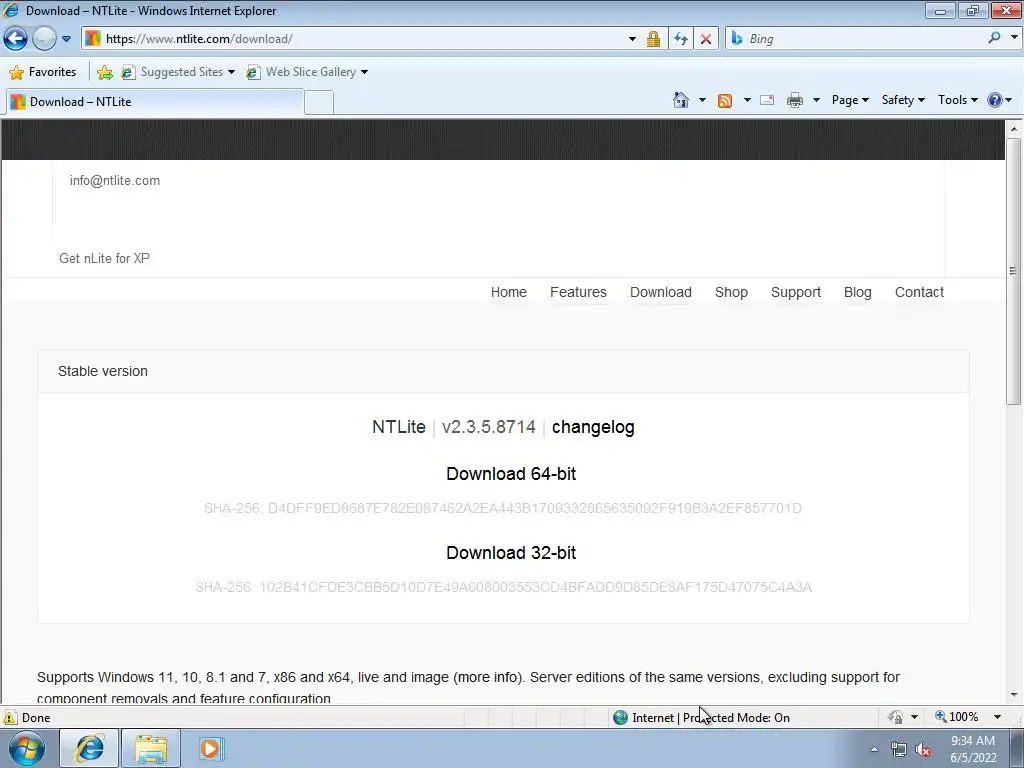Expand the address bar autocomplete dropdown
This screenshot has width=1024, height=768.
point(632,39)
